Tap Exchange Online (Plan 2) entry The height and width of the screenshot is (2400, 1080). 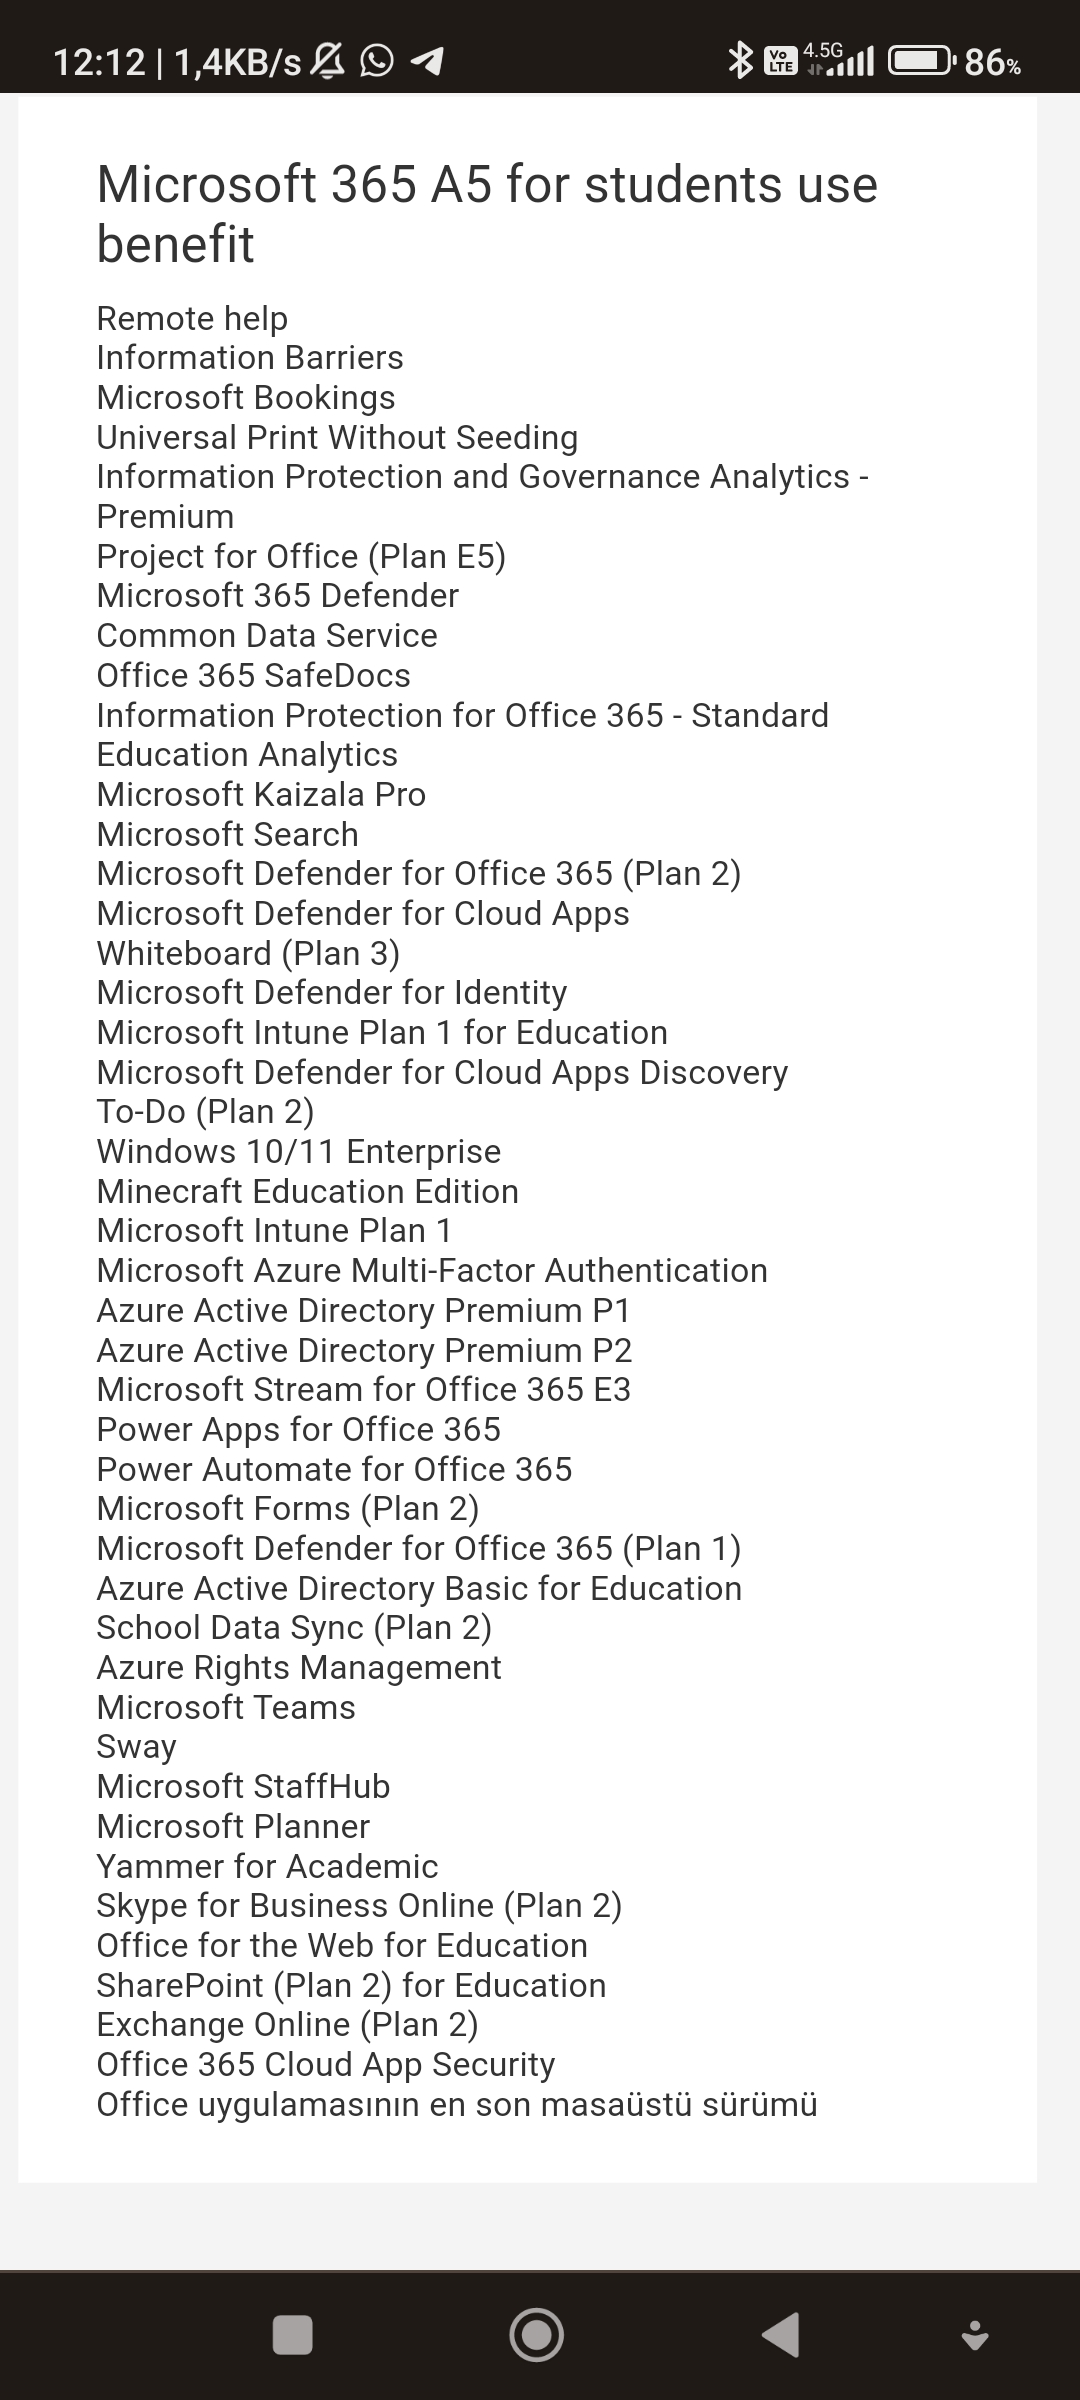click(x=288, y=2025)
